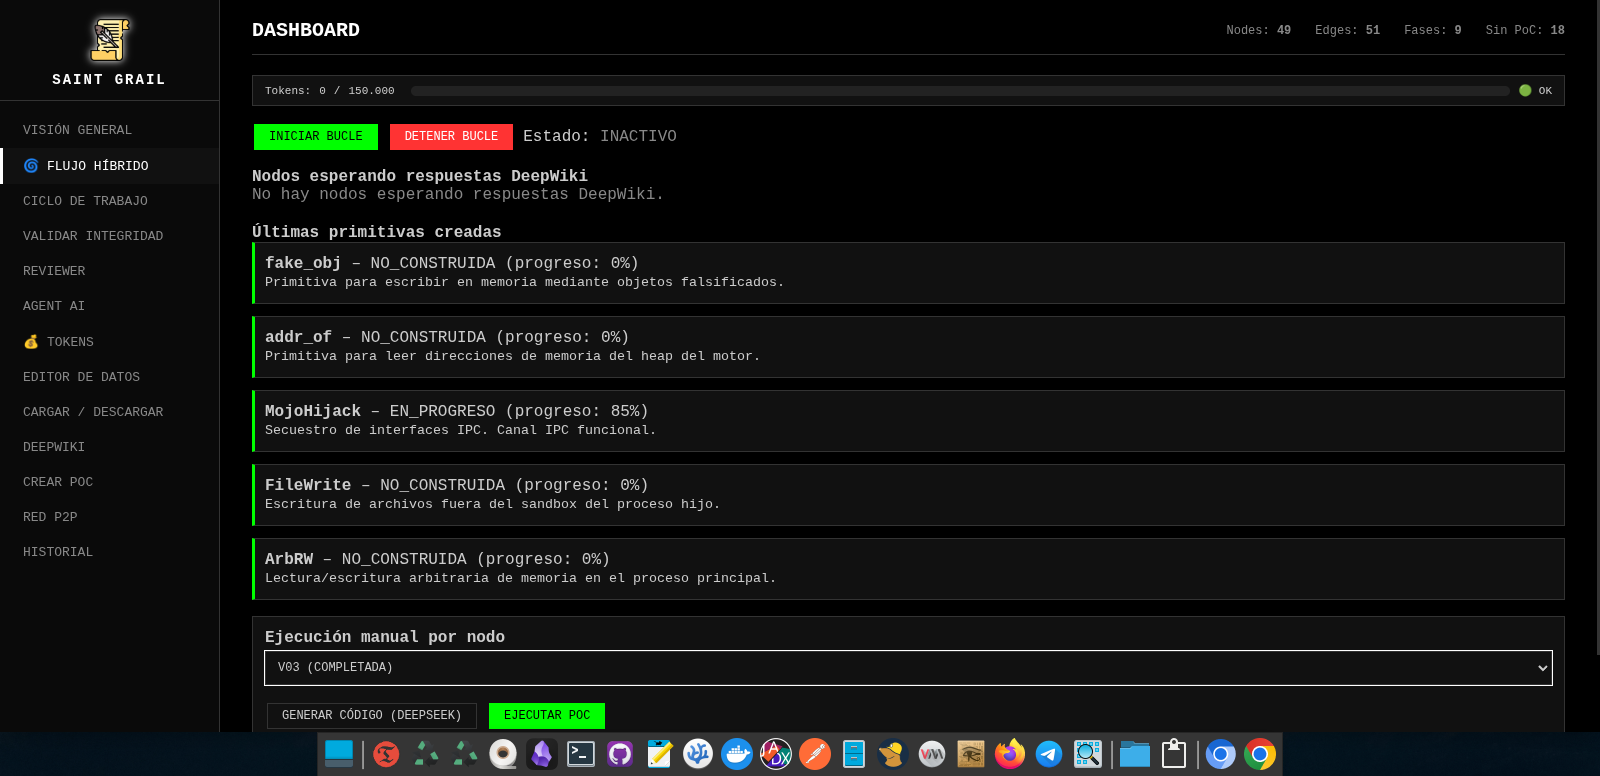Click the spiral icon beside Flujo Híbrido
This screenshot has height=776, width=1600.
tap(31, 166)
